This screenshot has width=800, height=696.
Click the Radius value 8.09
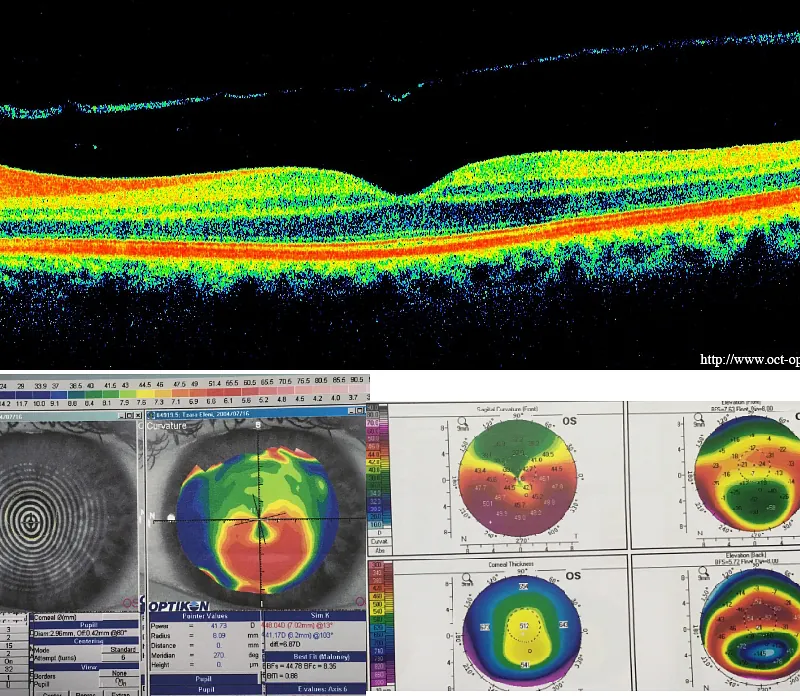[x=219, y=636]
